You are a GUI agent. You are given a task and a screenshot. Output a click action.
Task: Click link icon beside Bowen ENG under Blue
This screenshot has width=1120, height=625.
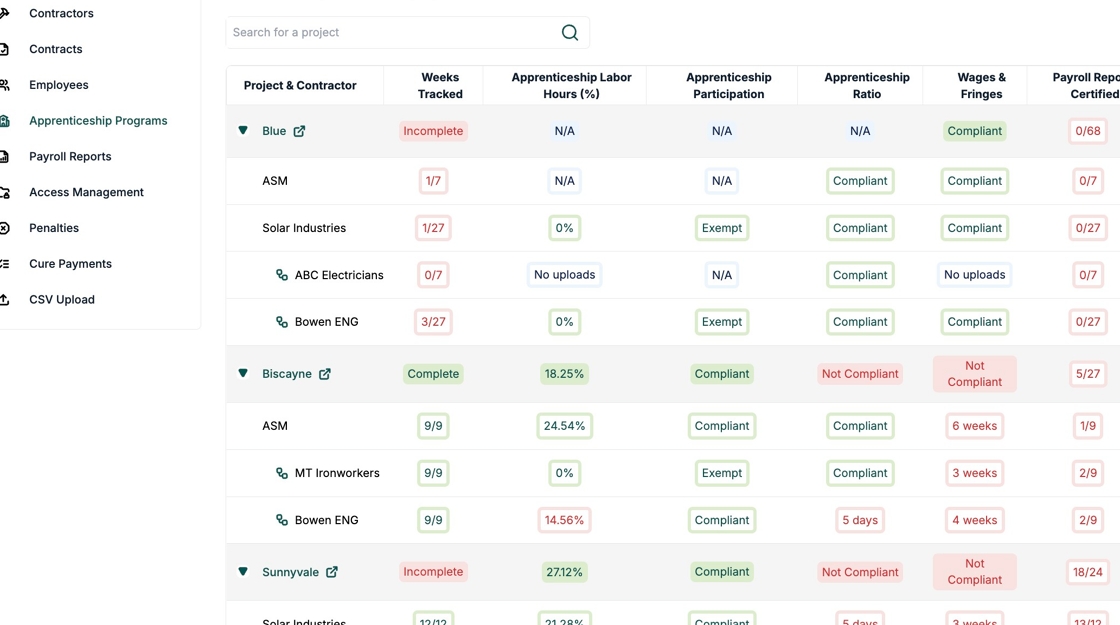[x=282, y=322]
